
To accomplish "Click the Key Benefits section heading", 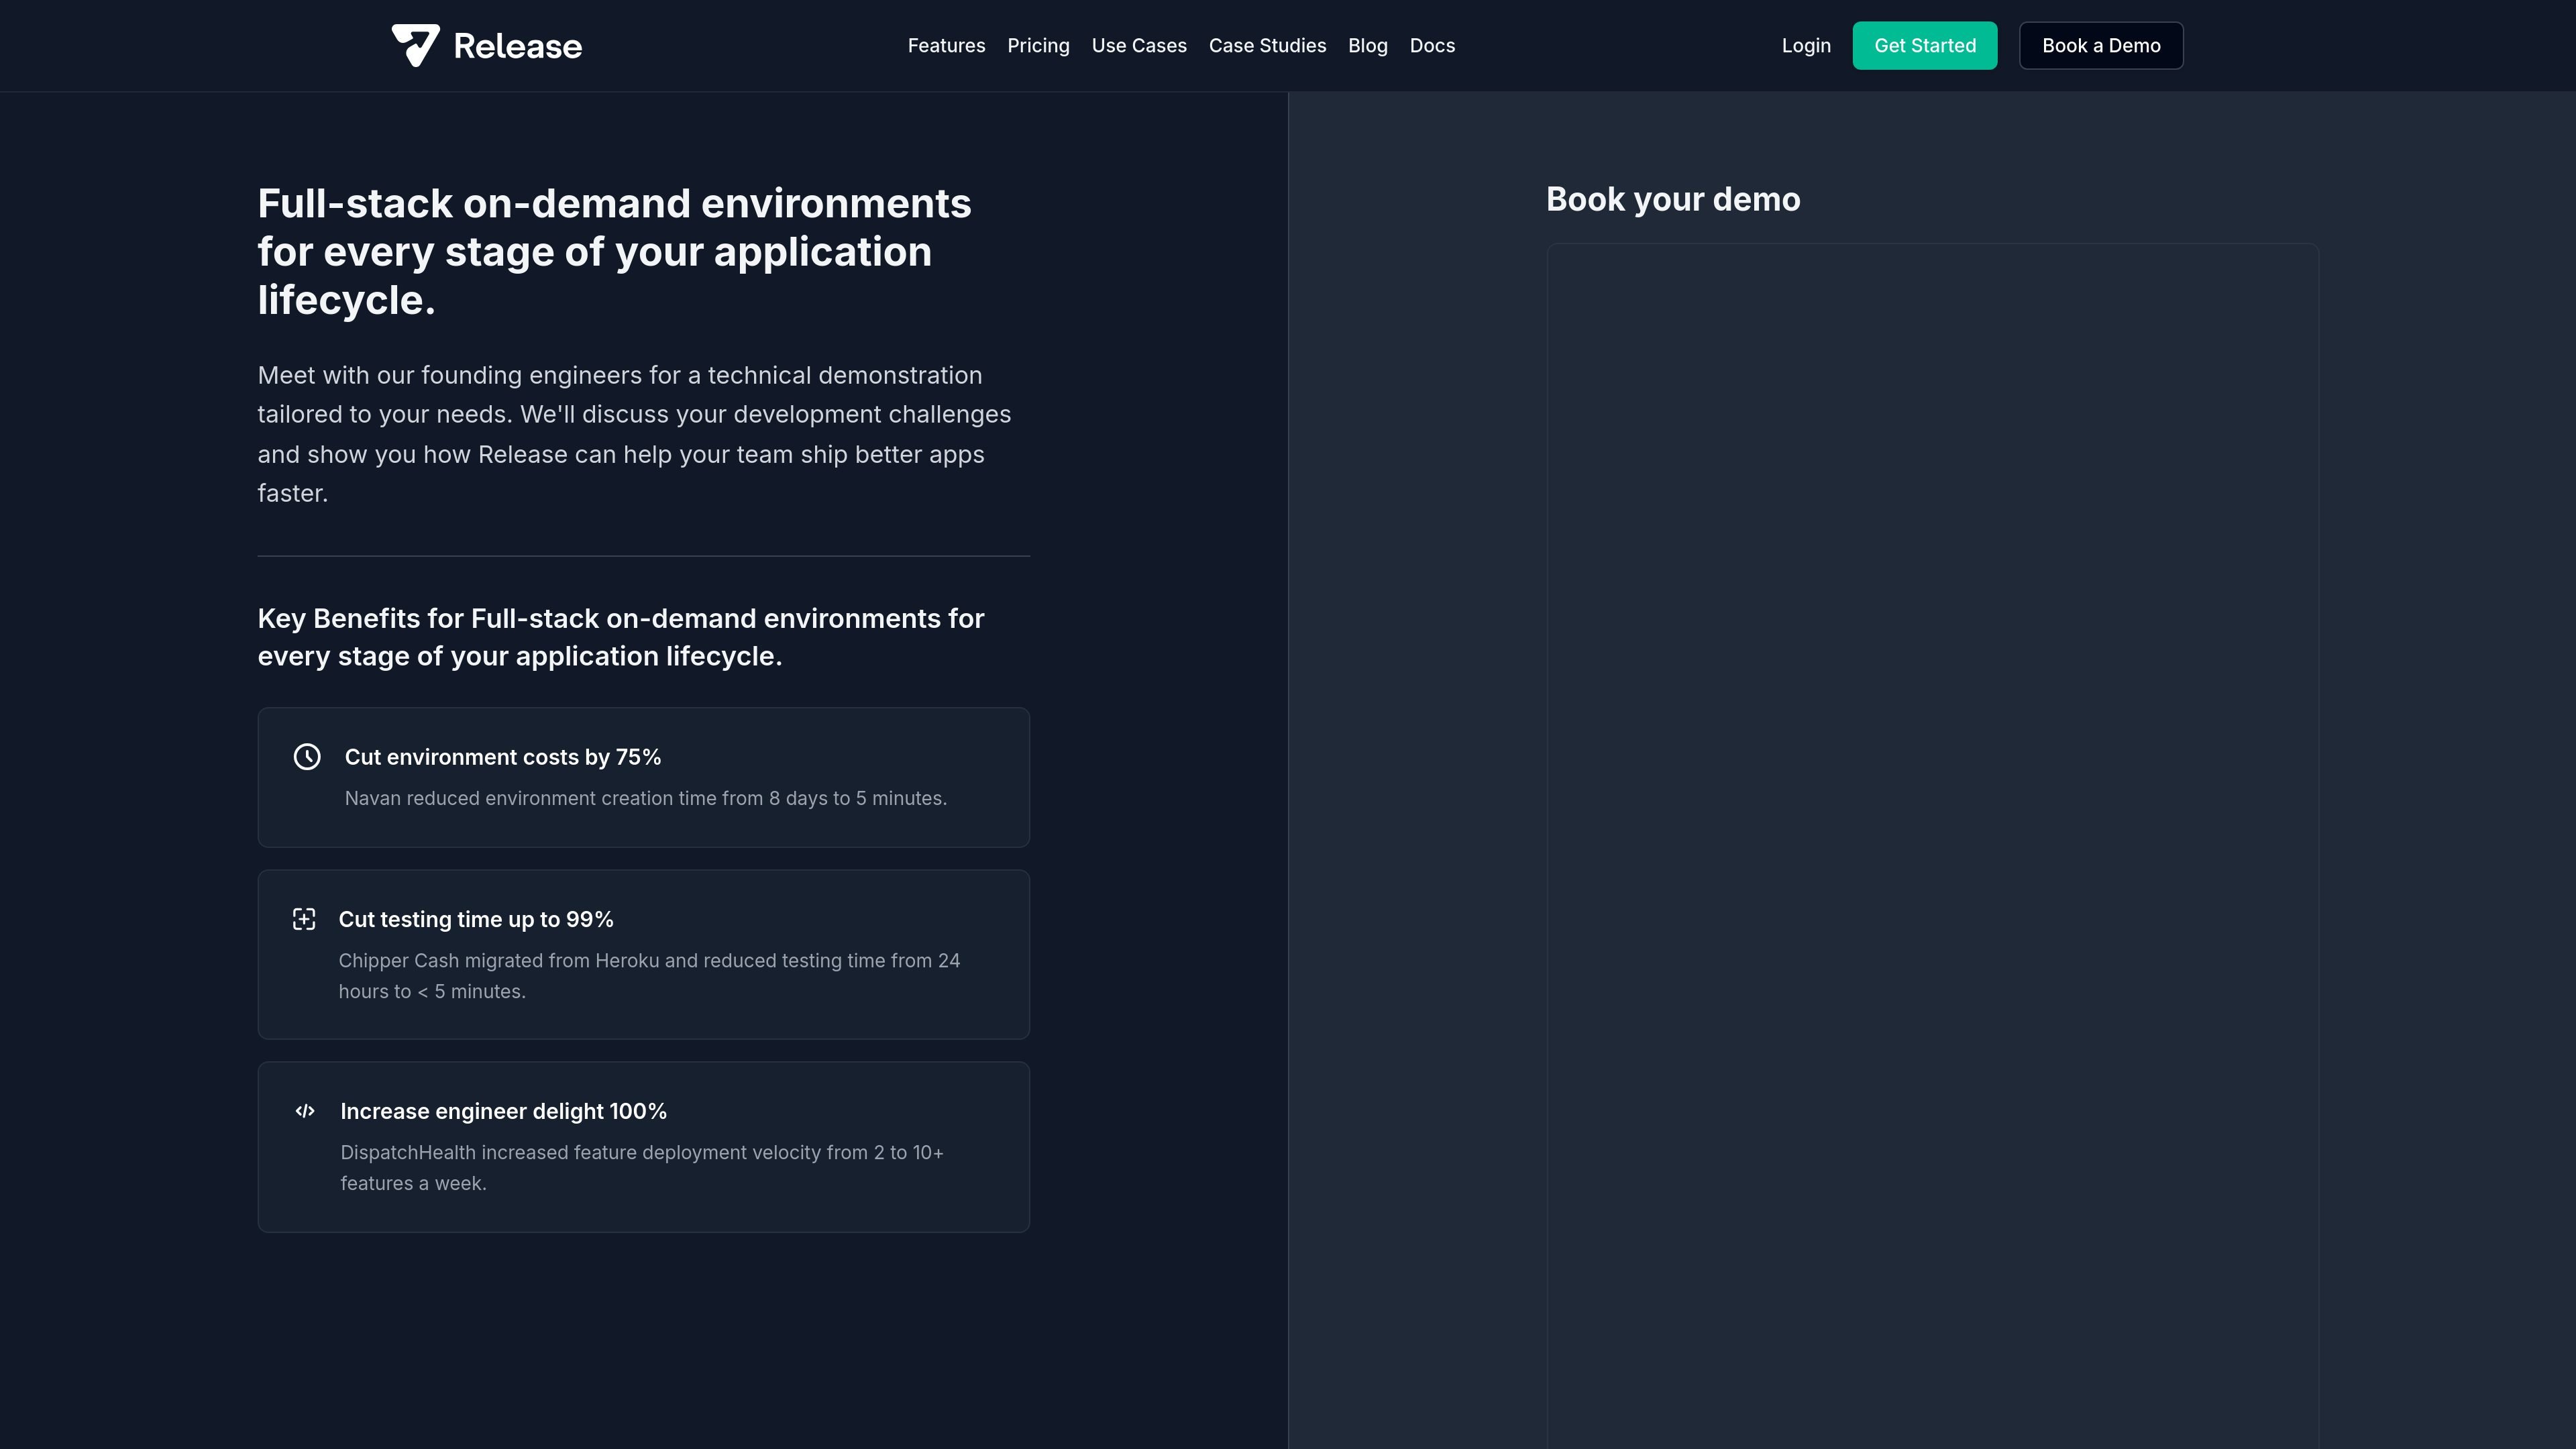I will click(621, 637).
